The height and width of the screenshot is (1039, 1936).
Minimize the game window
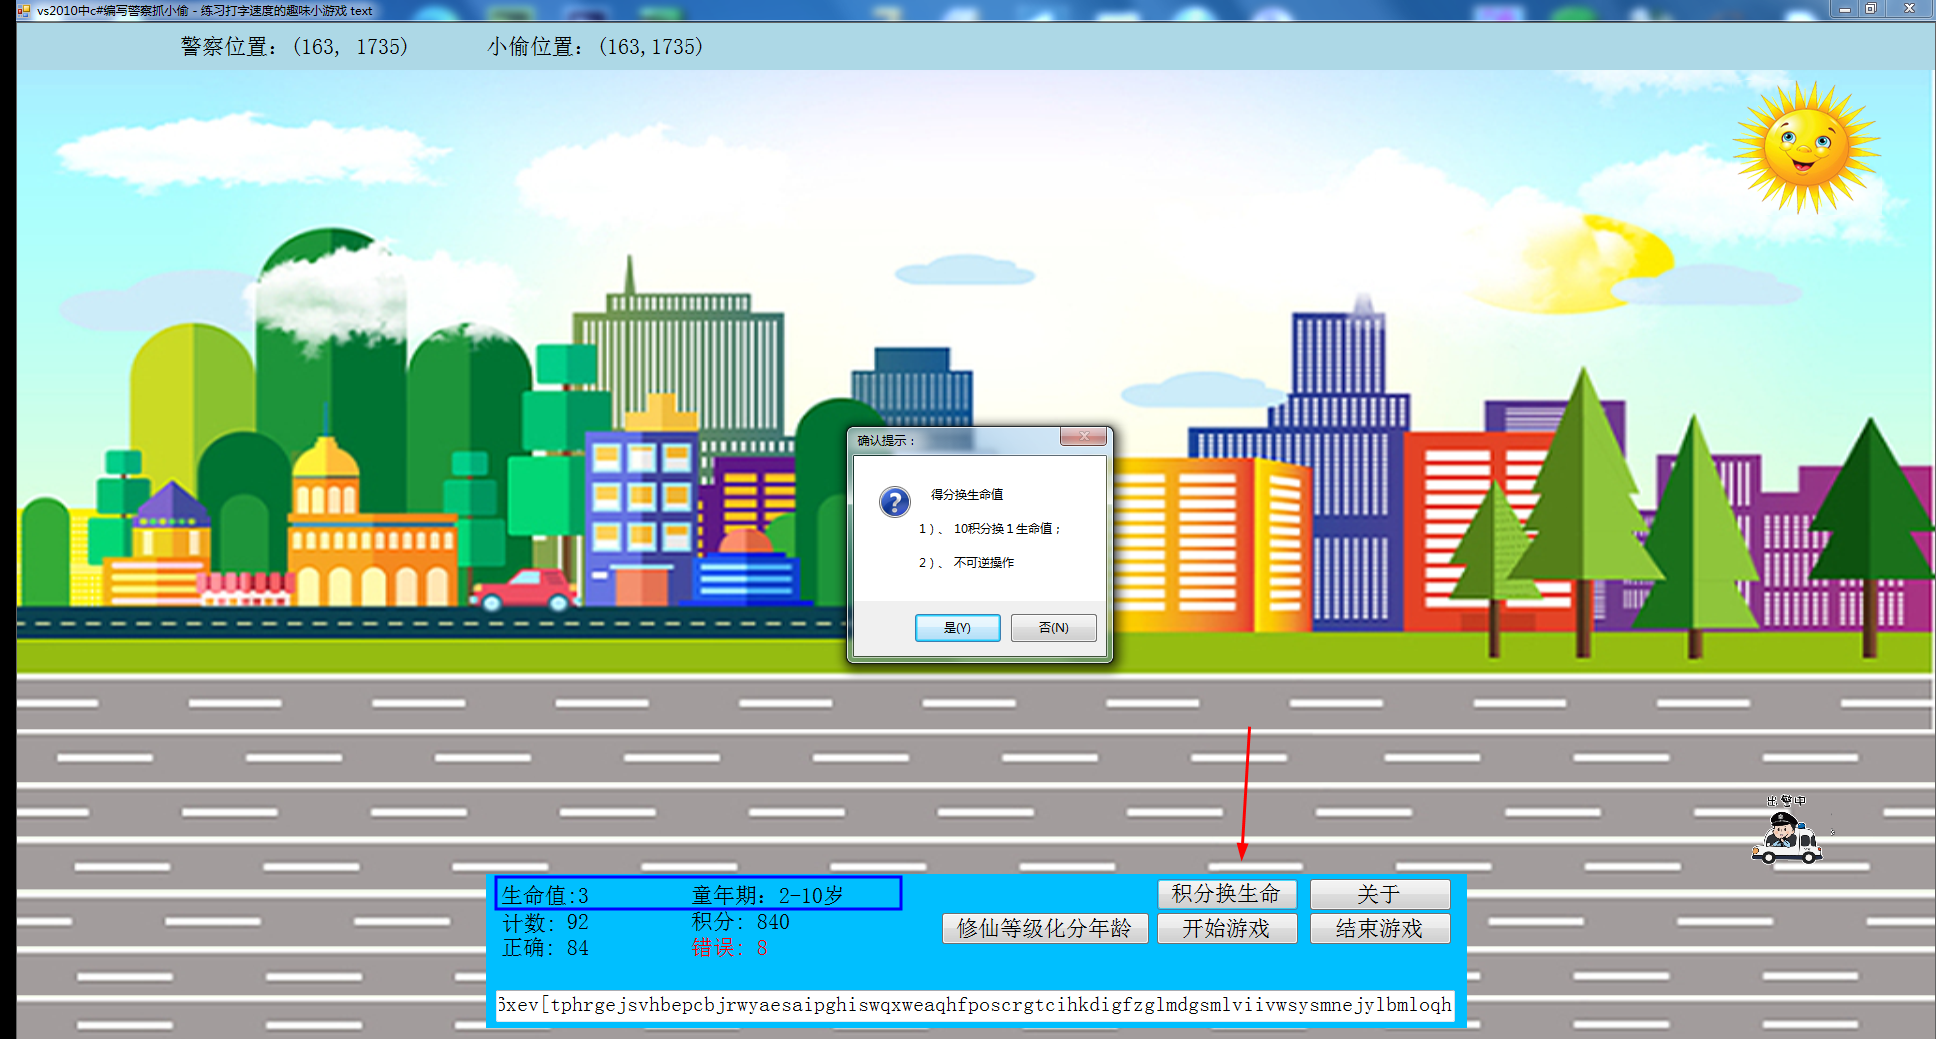click(x=1844, y=9)
